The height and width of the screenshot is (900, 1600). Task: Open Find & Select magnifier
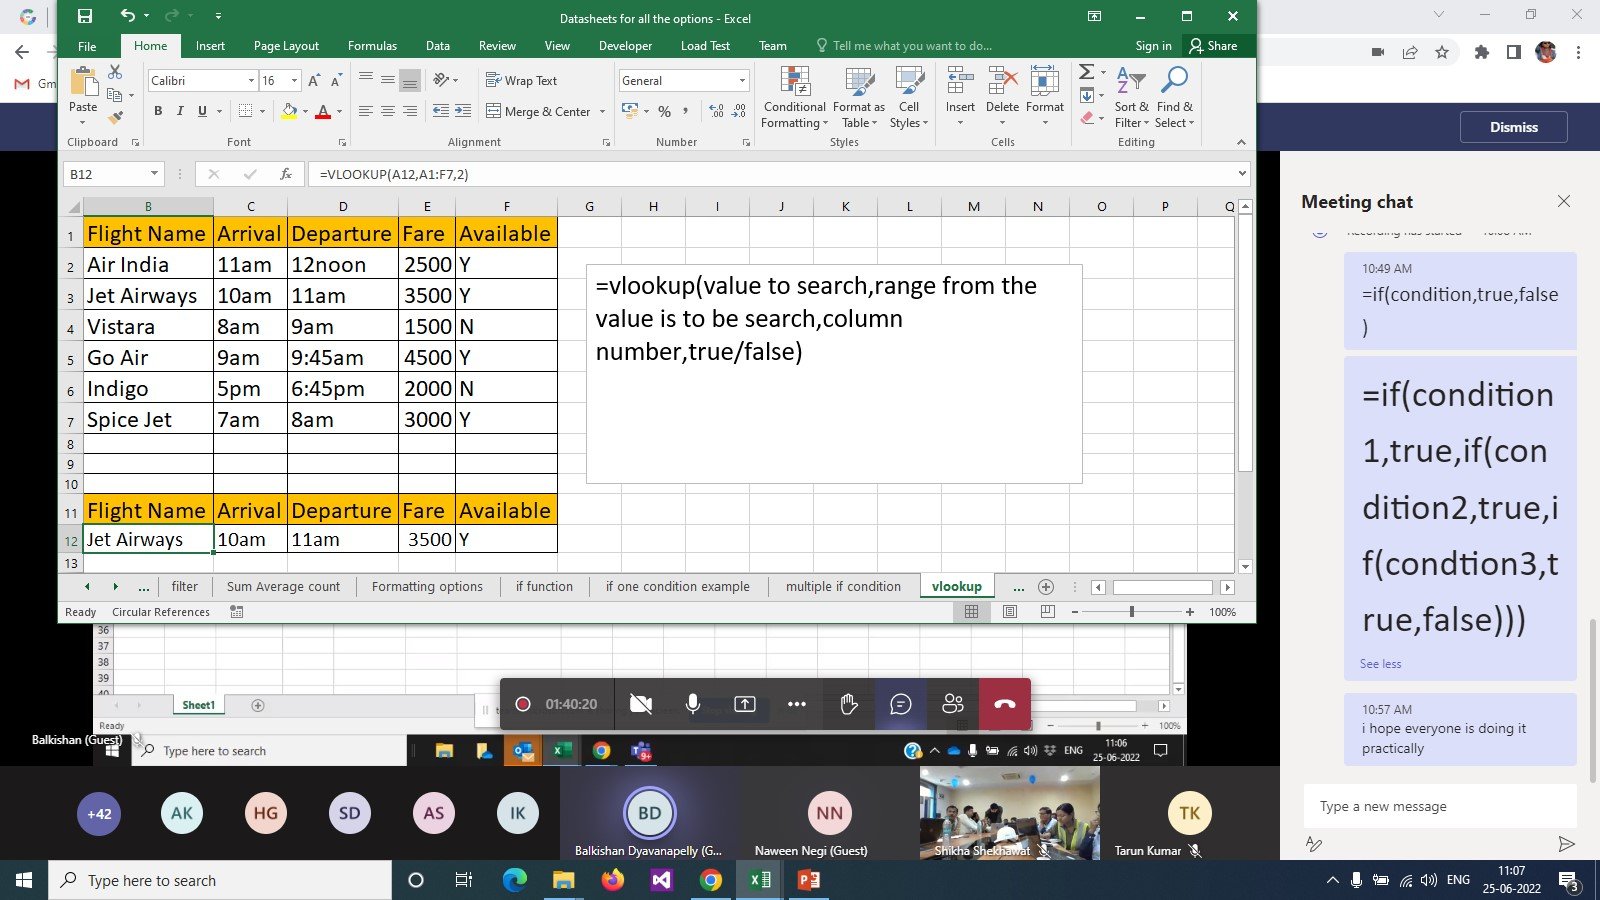(x=1175, y=98)
